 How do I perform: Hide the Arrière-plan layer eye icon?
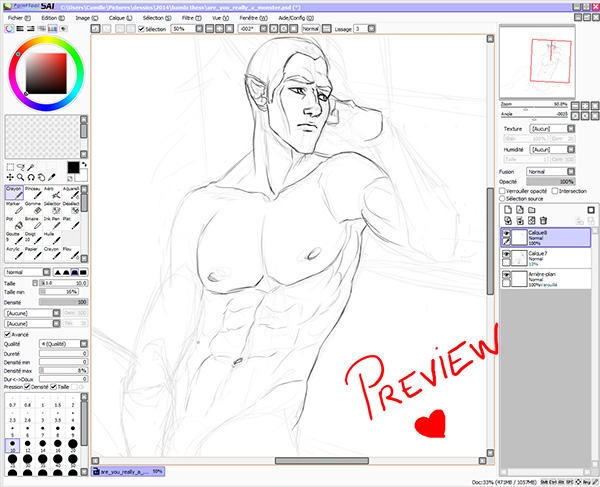(x=506, y=275)
